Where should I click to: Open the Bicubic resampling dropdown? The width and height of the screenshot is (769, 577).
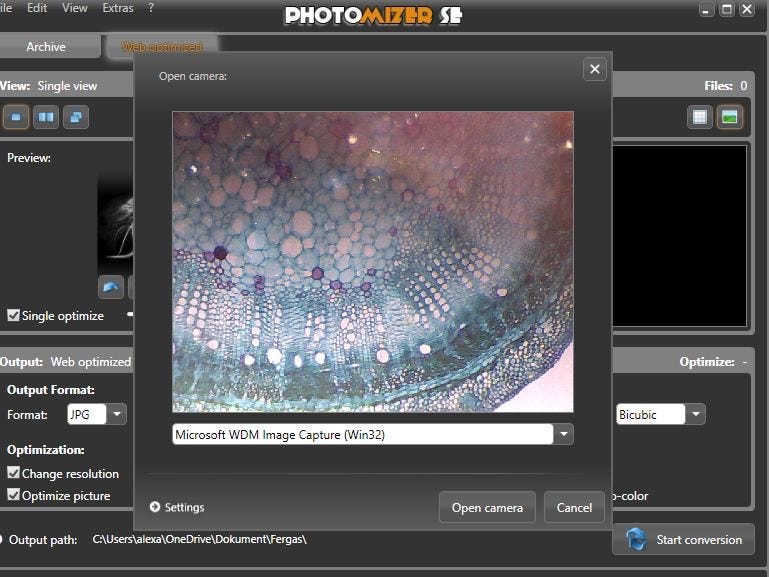pos(695,414)
